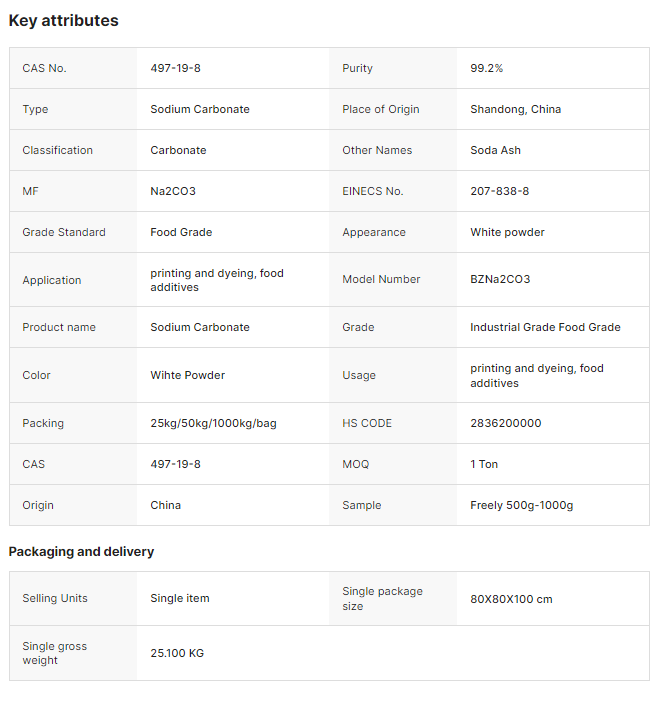Click the Food Grade standard value
This screenshot has width=664, height=701.
click(181, 232)
